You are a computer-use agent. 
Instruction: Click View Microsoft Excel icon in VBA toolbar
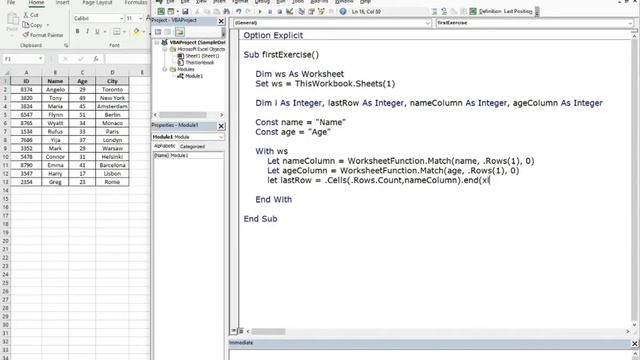161,11
